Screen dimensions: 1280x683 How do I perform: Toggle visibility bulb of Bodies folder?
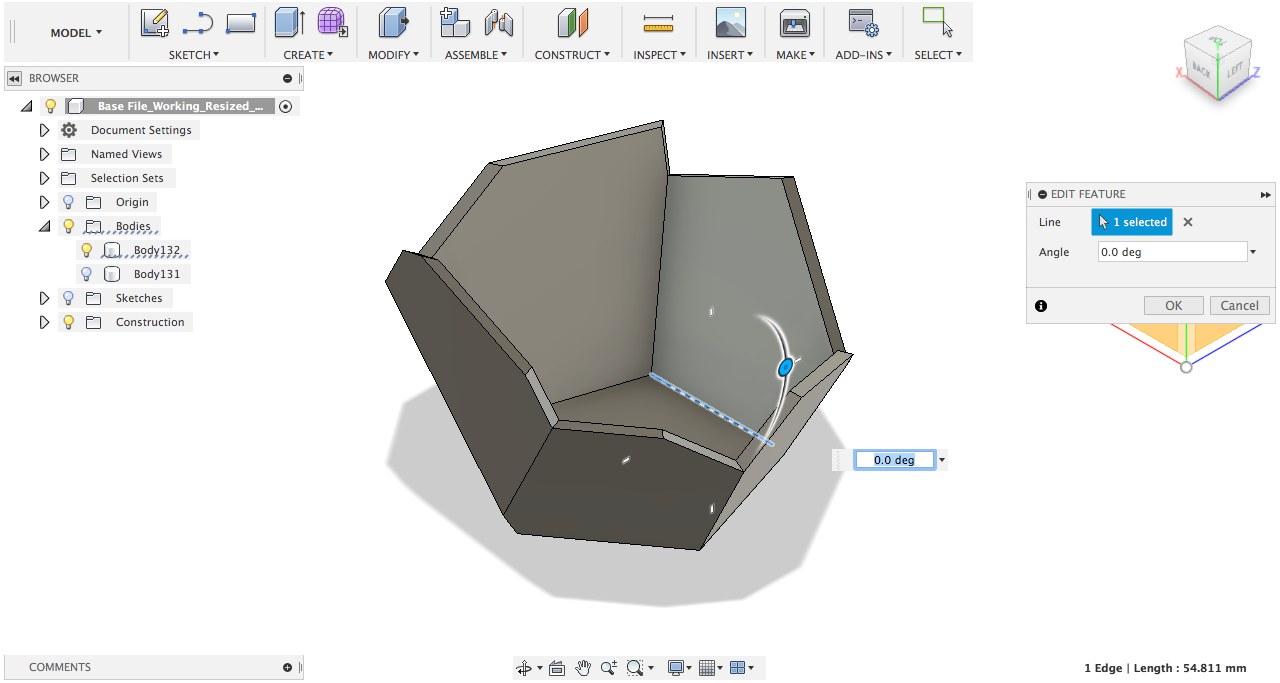tap(69, 226)
